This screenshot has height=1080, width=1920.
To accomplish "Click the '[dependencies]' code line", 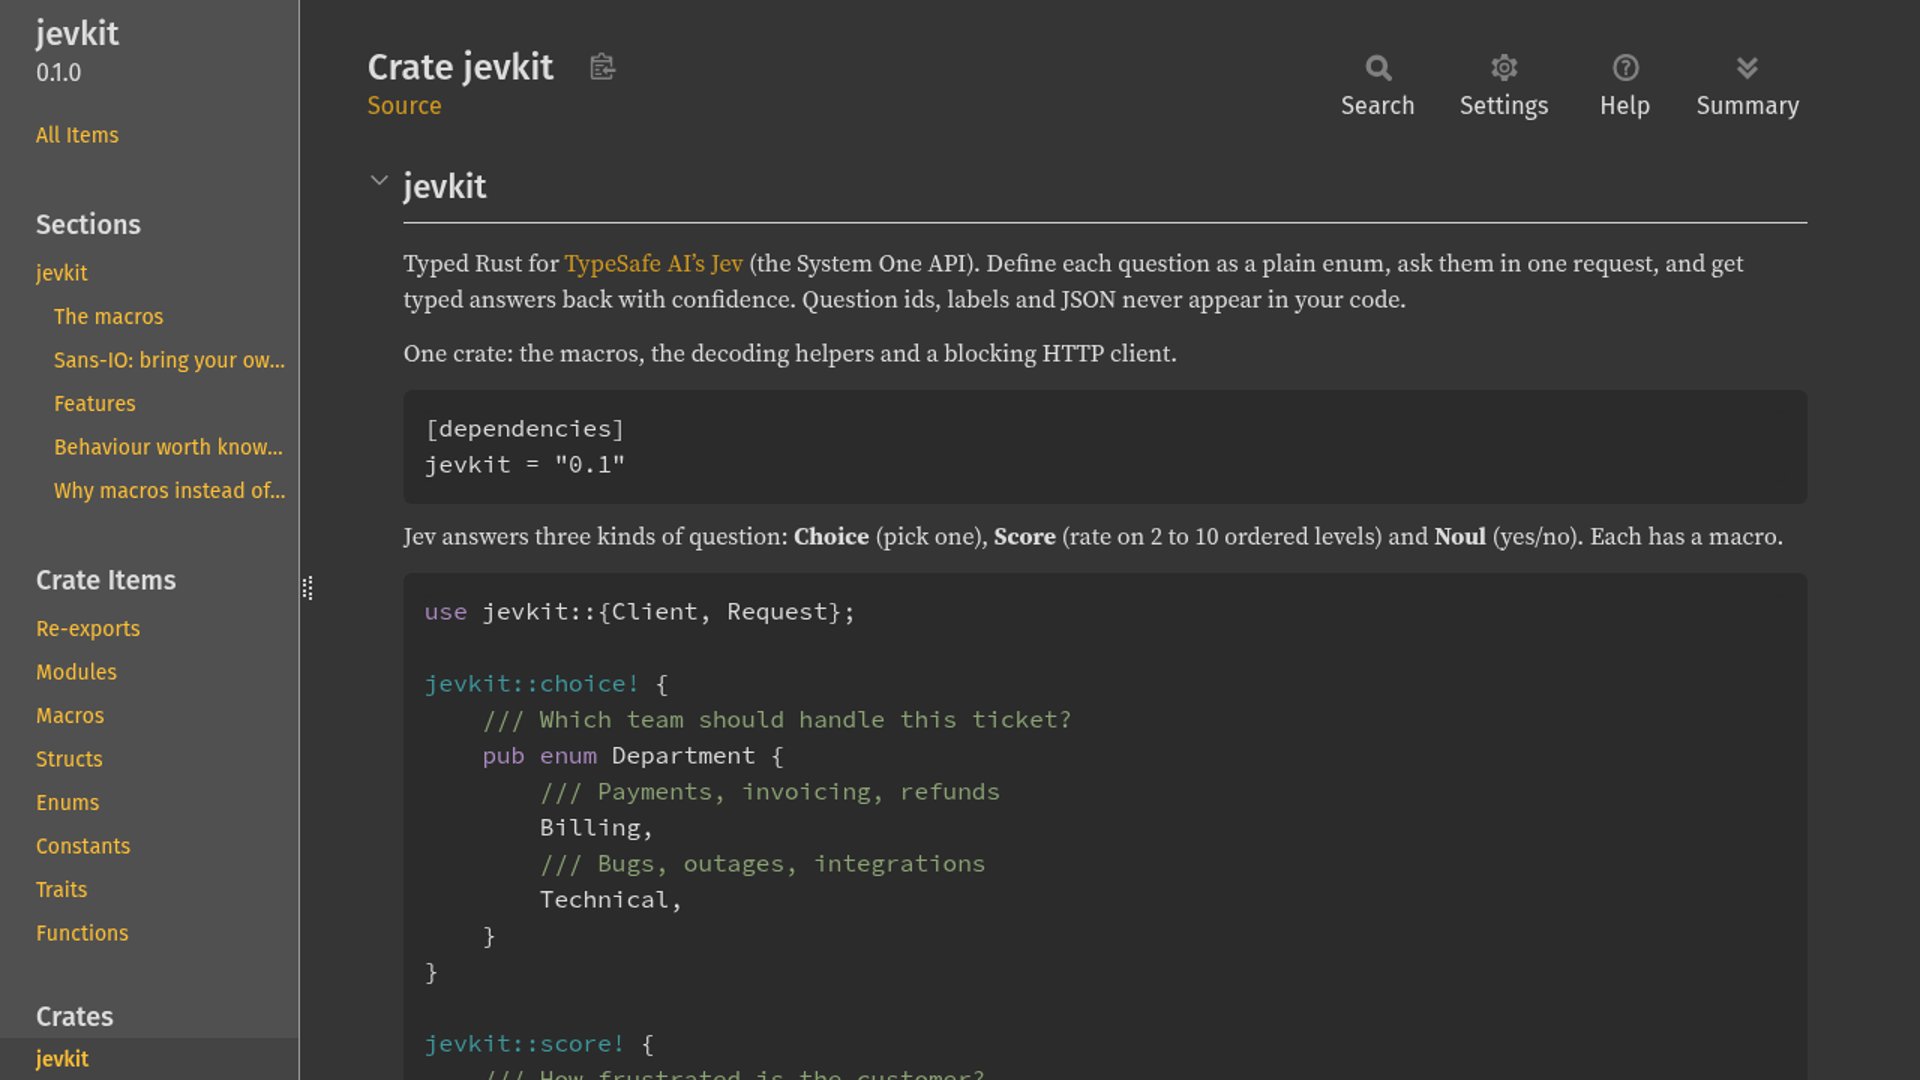I will click(x=525, y=429).
